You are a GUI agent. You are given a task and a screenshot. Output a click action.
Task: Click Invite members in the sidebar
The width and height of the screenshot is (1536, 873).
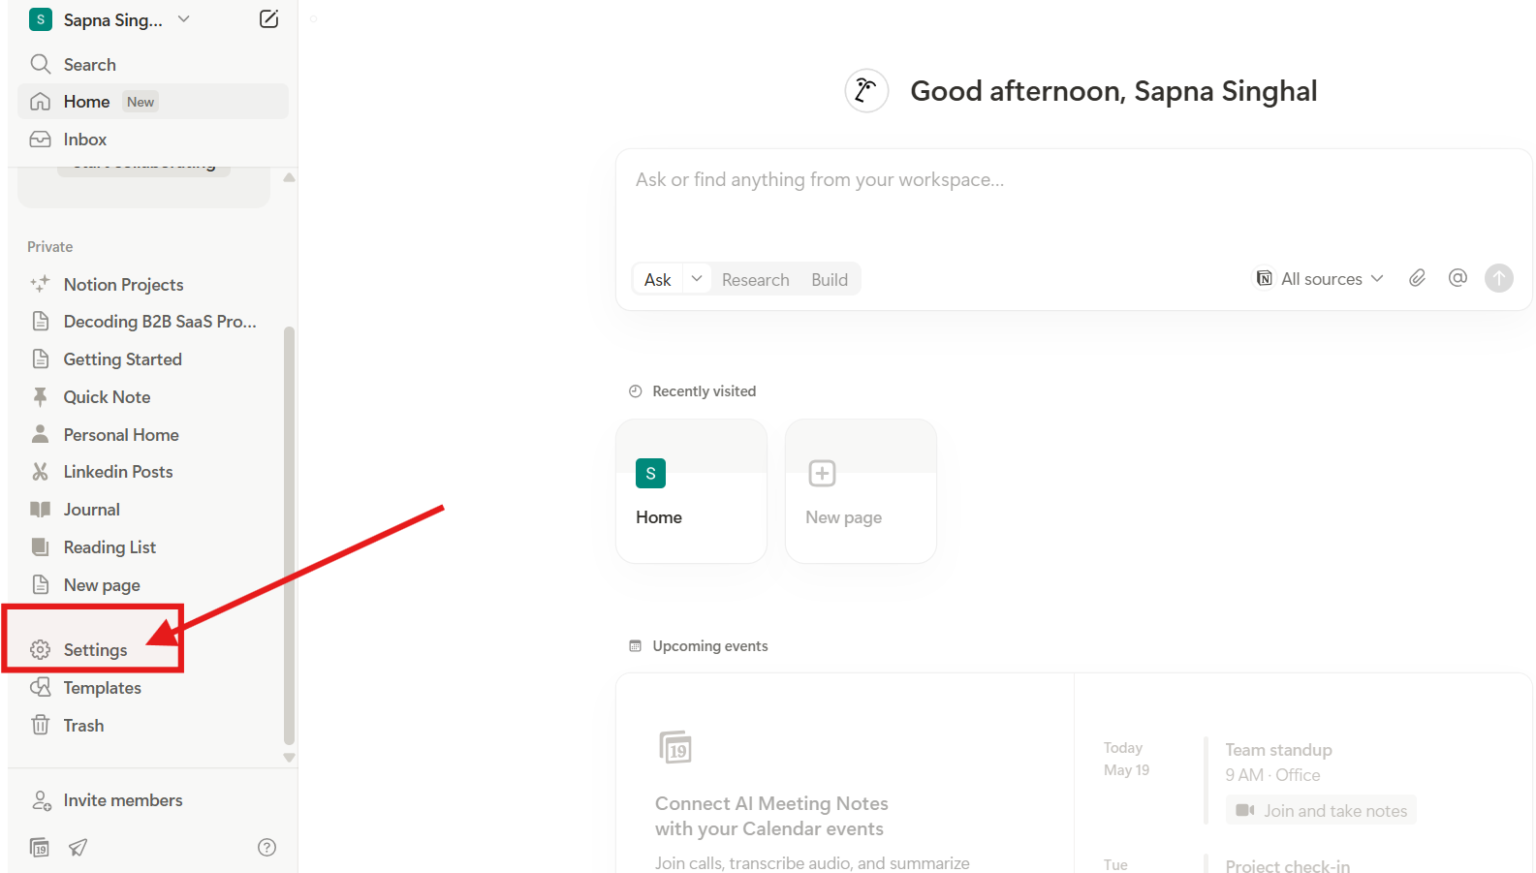click(x=122, y=800)
